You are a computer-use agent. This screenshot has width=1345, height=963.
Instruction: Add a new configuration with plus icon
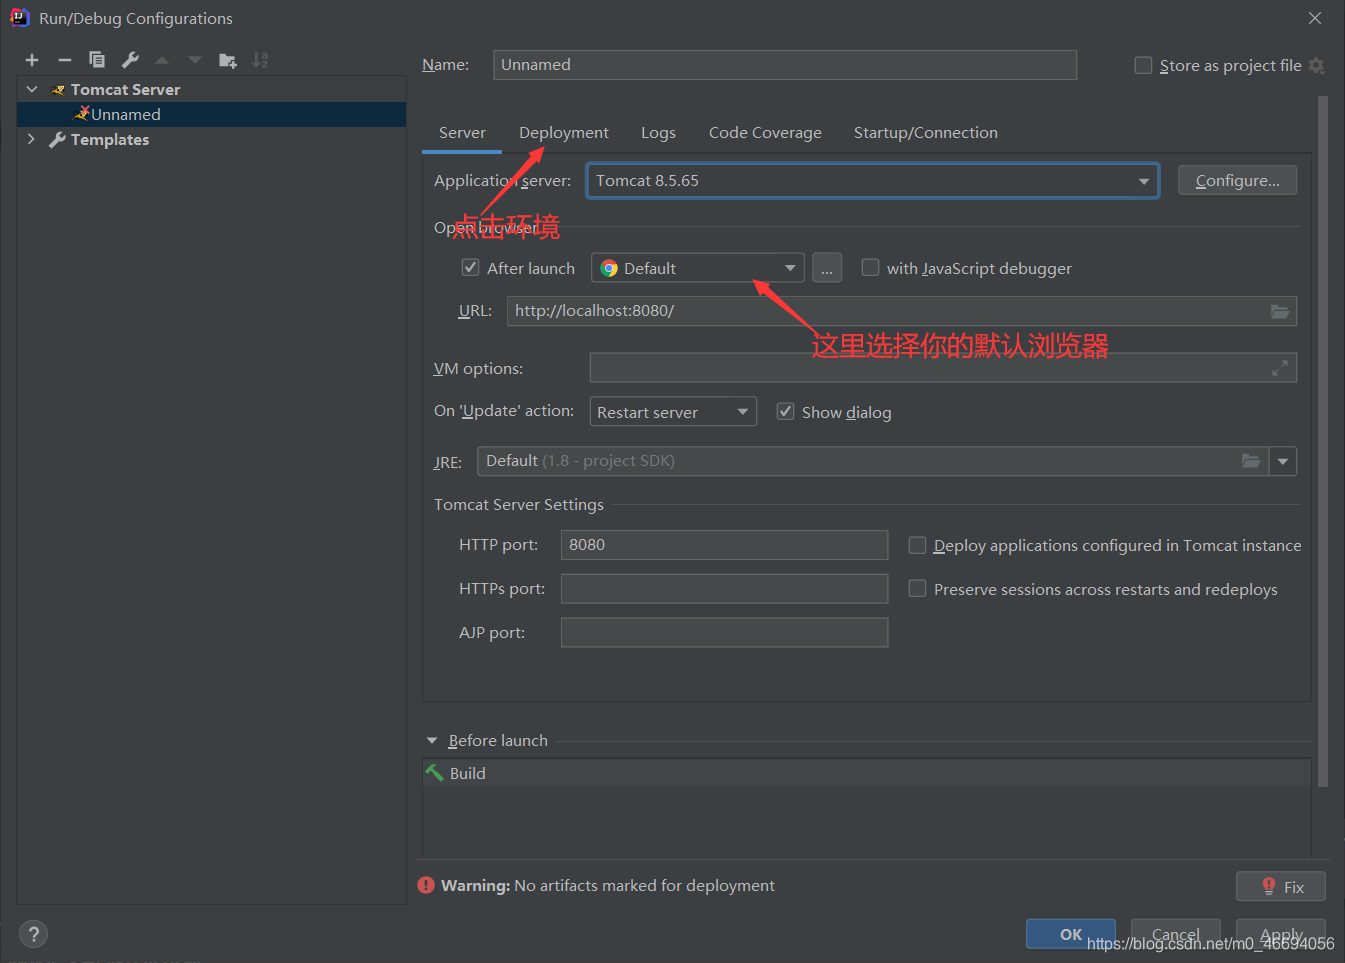click(32, 60)
